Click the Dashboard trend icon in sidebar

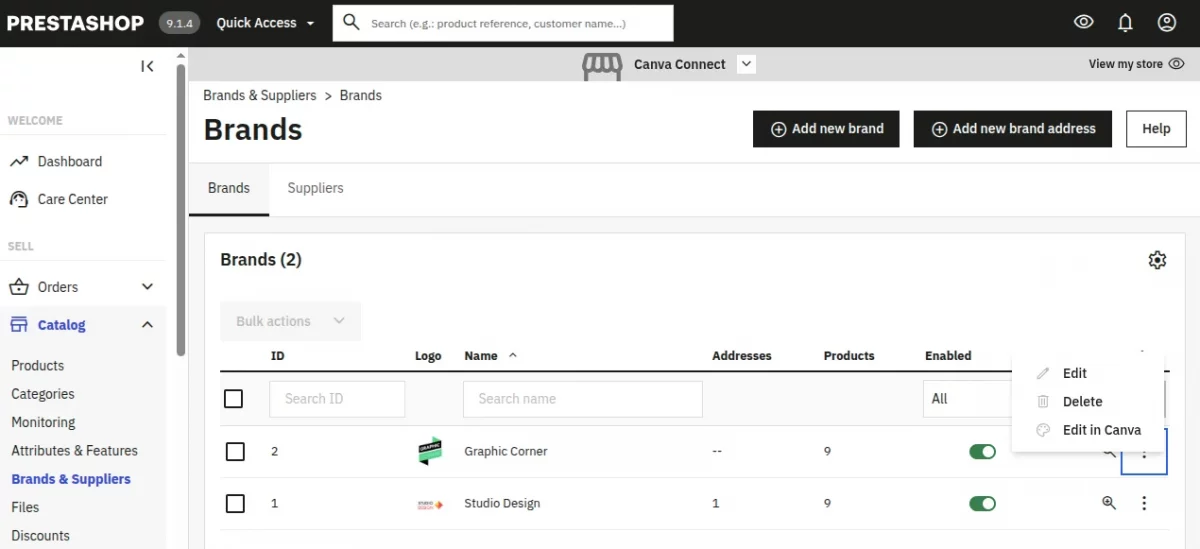[19, 161]
